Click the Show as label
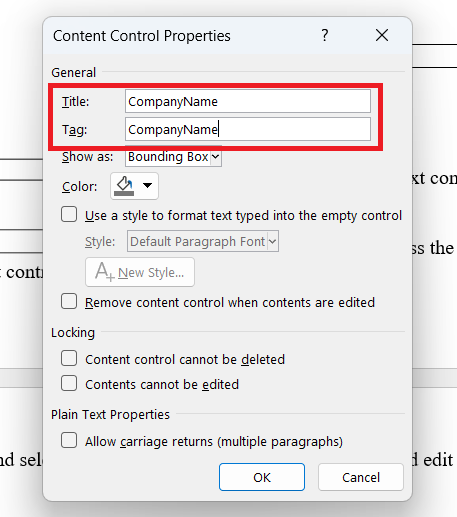 tap(87, 157)
